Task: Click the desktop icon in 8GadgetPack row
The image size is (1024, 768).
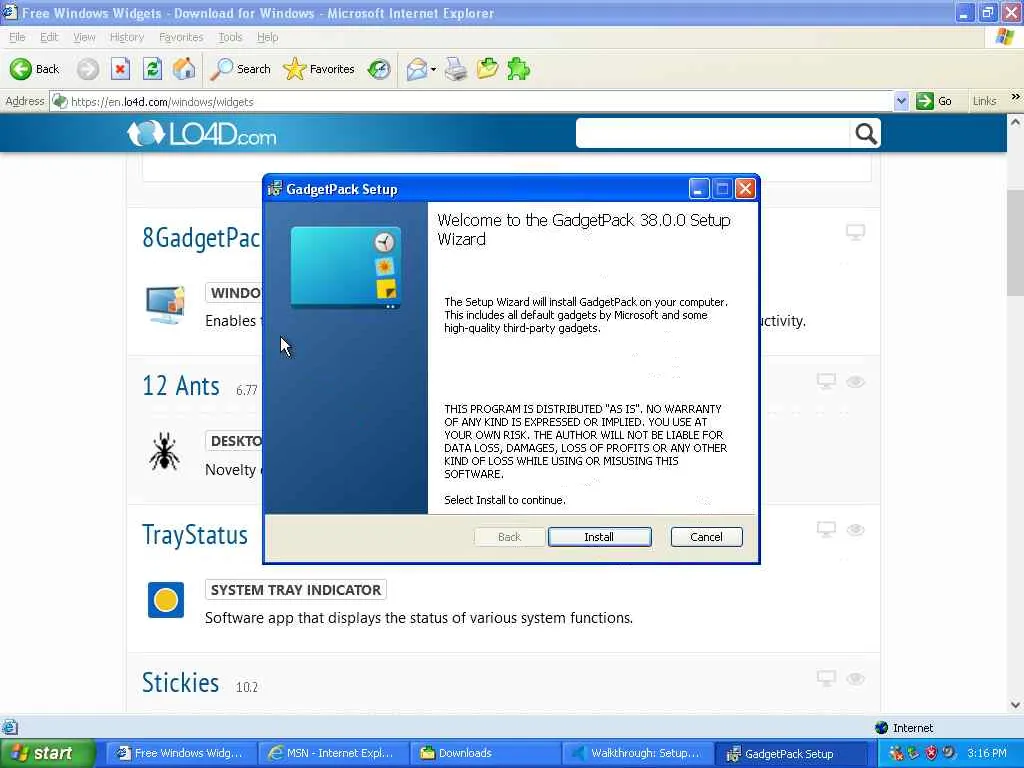Action: tap(856, 232)
